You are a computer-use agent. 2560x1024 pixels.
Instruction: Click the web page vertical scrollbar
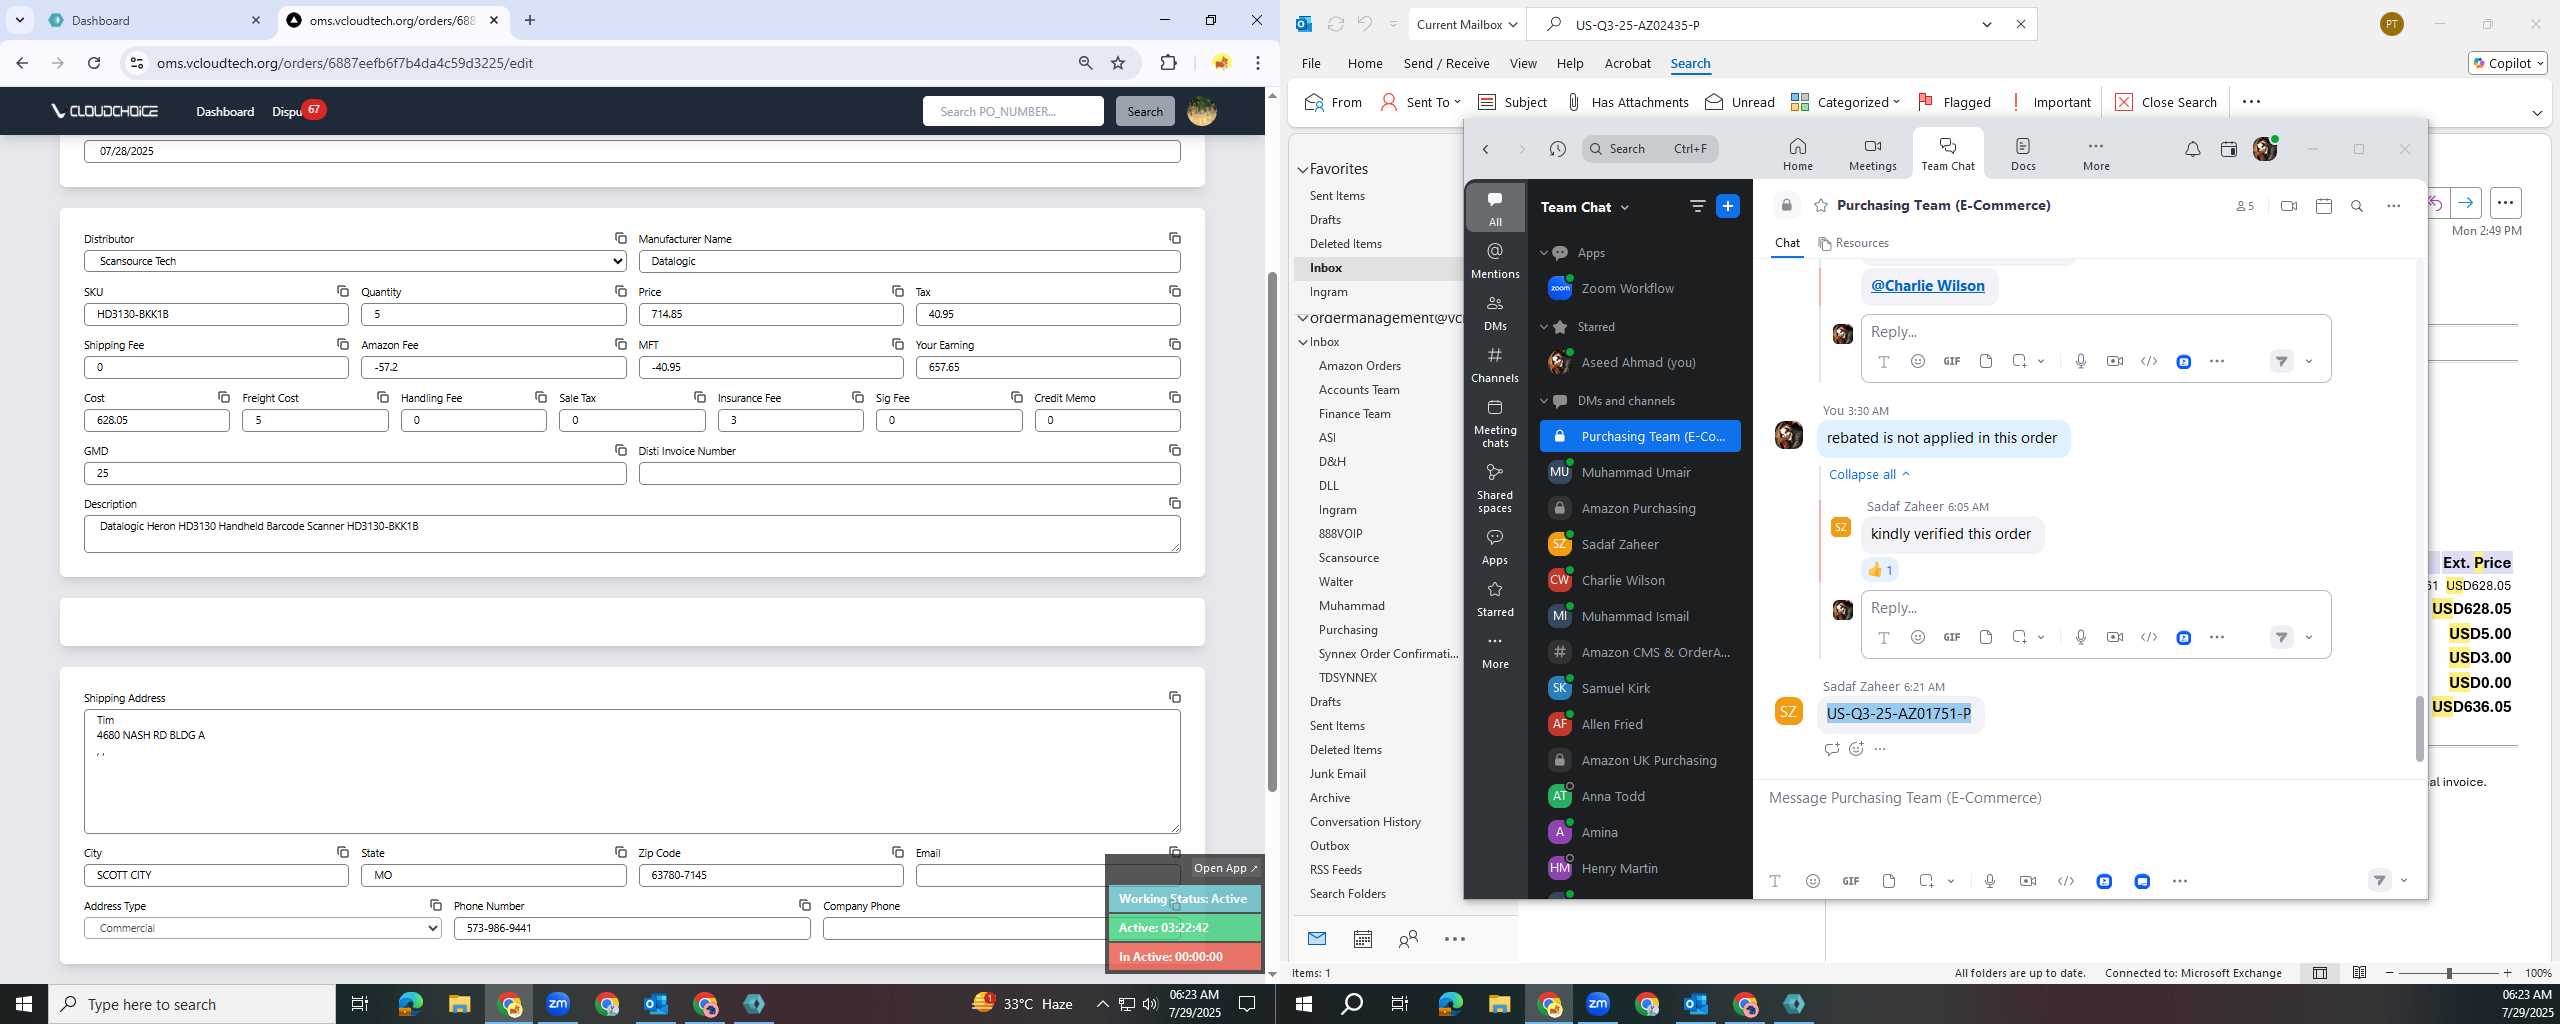(1272, 530)
